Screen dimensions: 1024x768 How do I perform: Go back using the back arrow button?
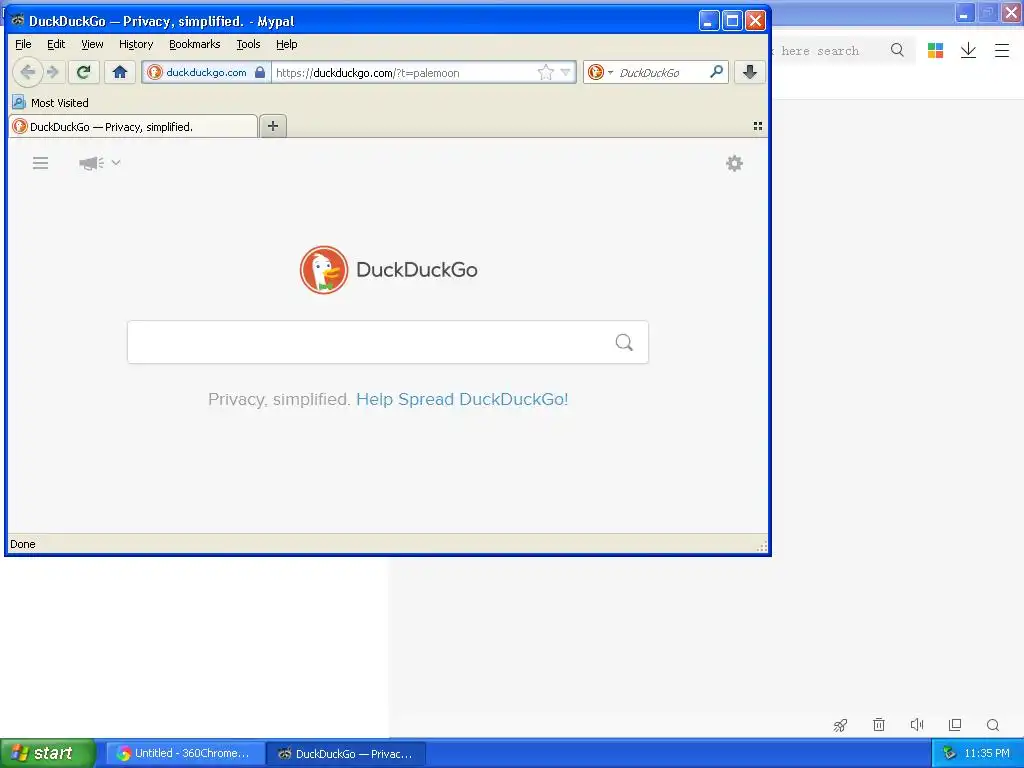pos(27,72)
